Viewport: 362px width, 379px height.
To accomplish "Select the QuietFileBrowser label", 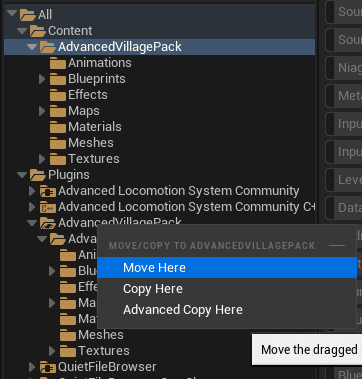I will pos(107,367).
